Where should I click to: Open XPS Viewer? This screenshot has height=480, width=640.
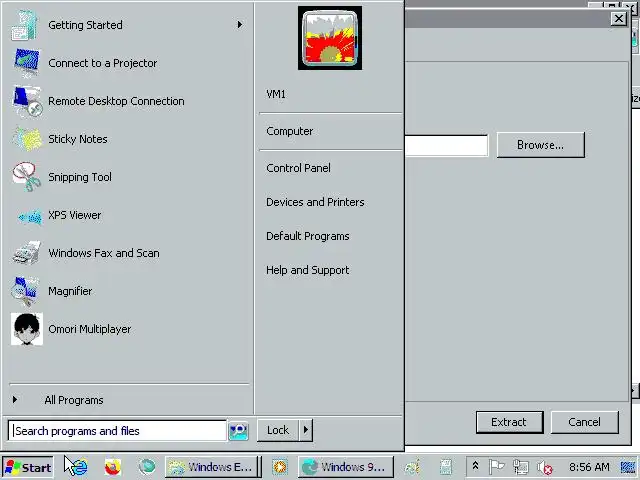pyautogui.click(x=75, y=215)
